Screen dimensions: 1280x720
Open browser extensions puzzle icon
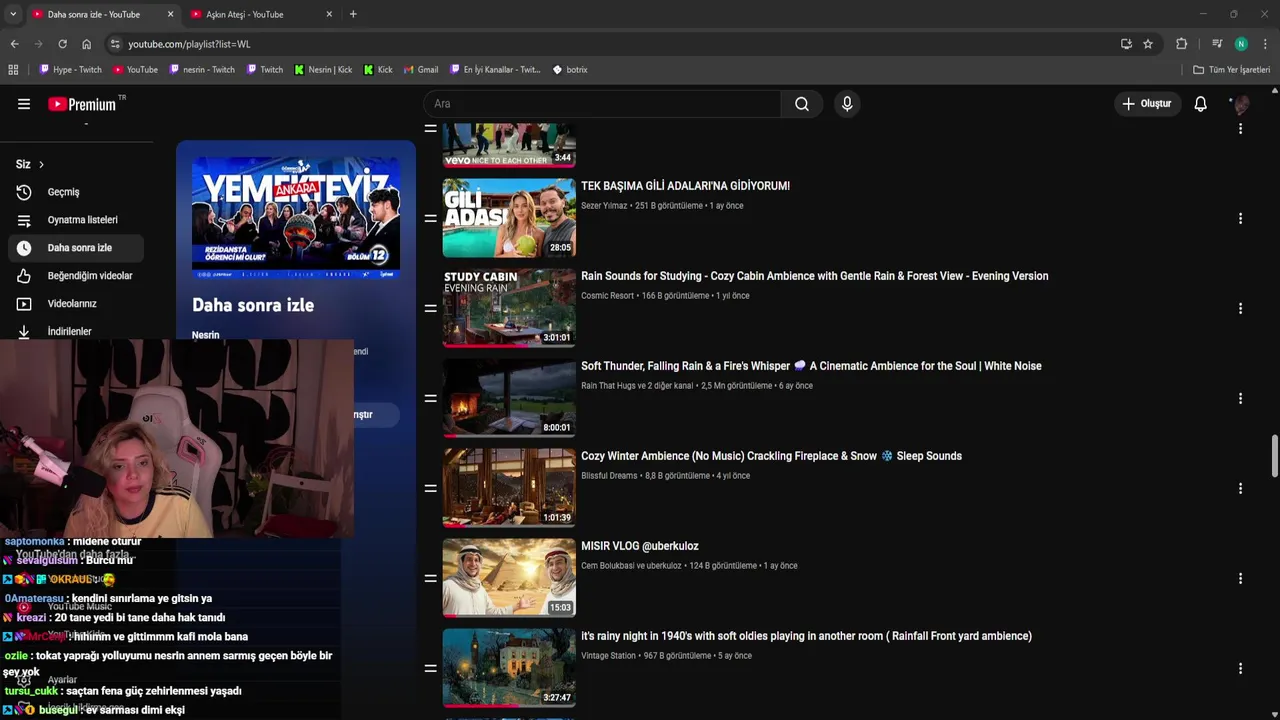click(1181, 44)
